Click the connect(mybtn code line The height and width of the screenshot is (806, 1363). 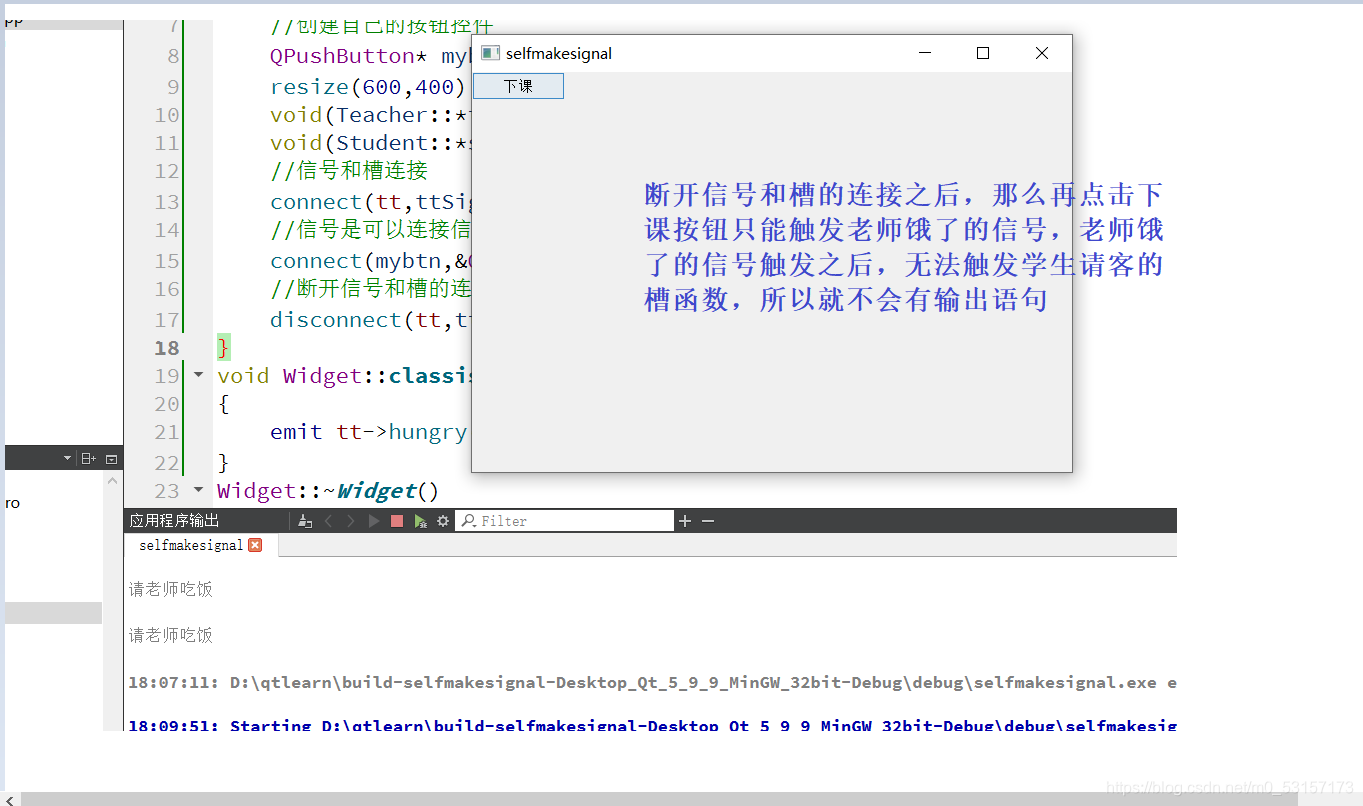point(370,261)
